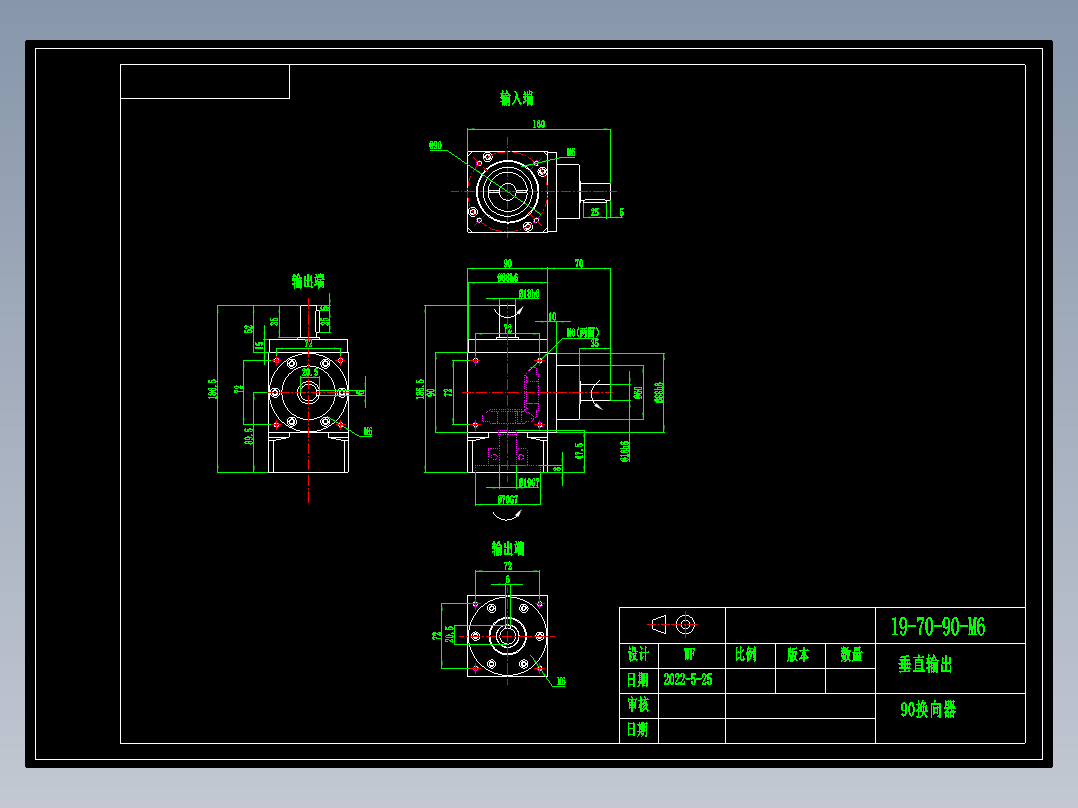Select the M6(两面) thread callout
Screen dimensions: 1078x808
[582, 333]
